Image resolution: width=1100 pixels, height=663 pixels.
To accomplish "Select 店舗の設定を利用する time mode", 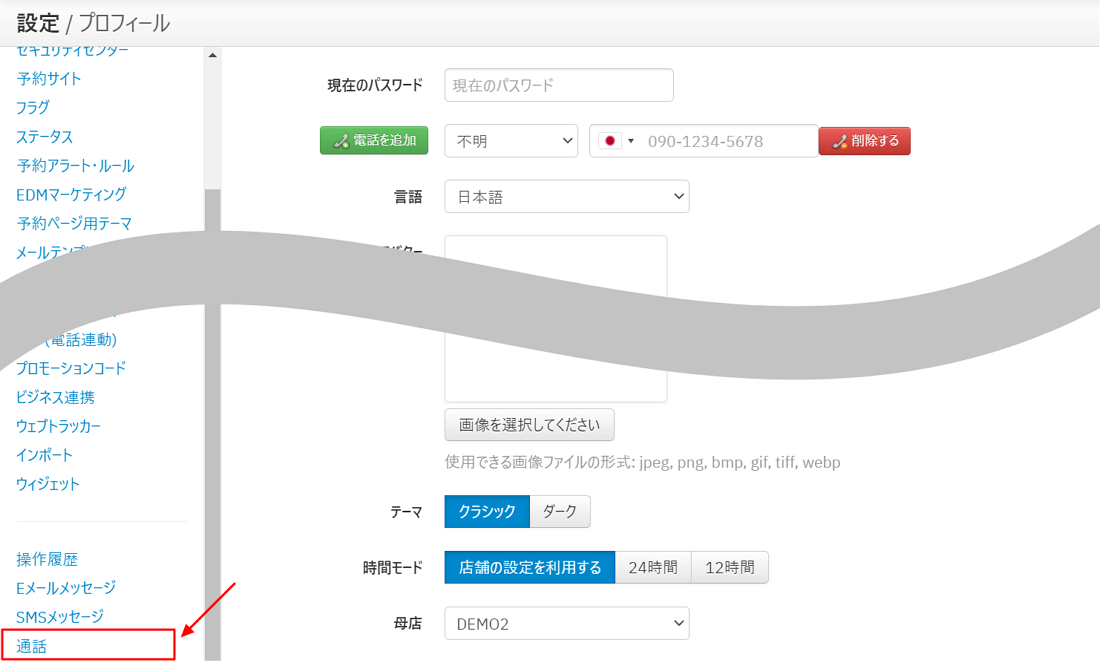I will [x=530, y=568].
